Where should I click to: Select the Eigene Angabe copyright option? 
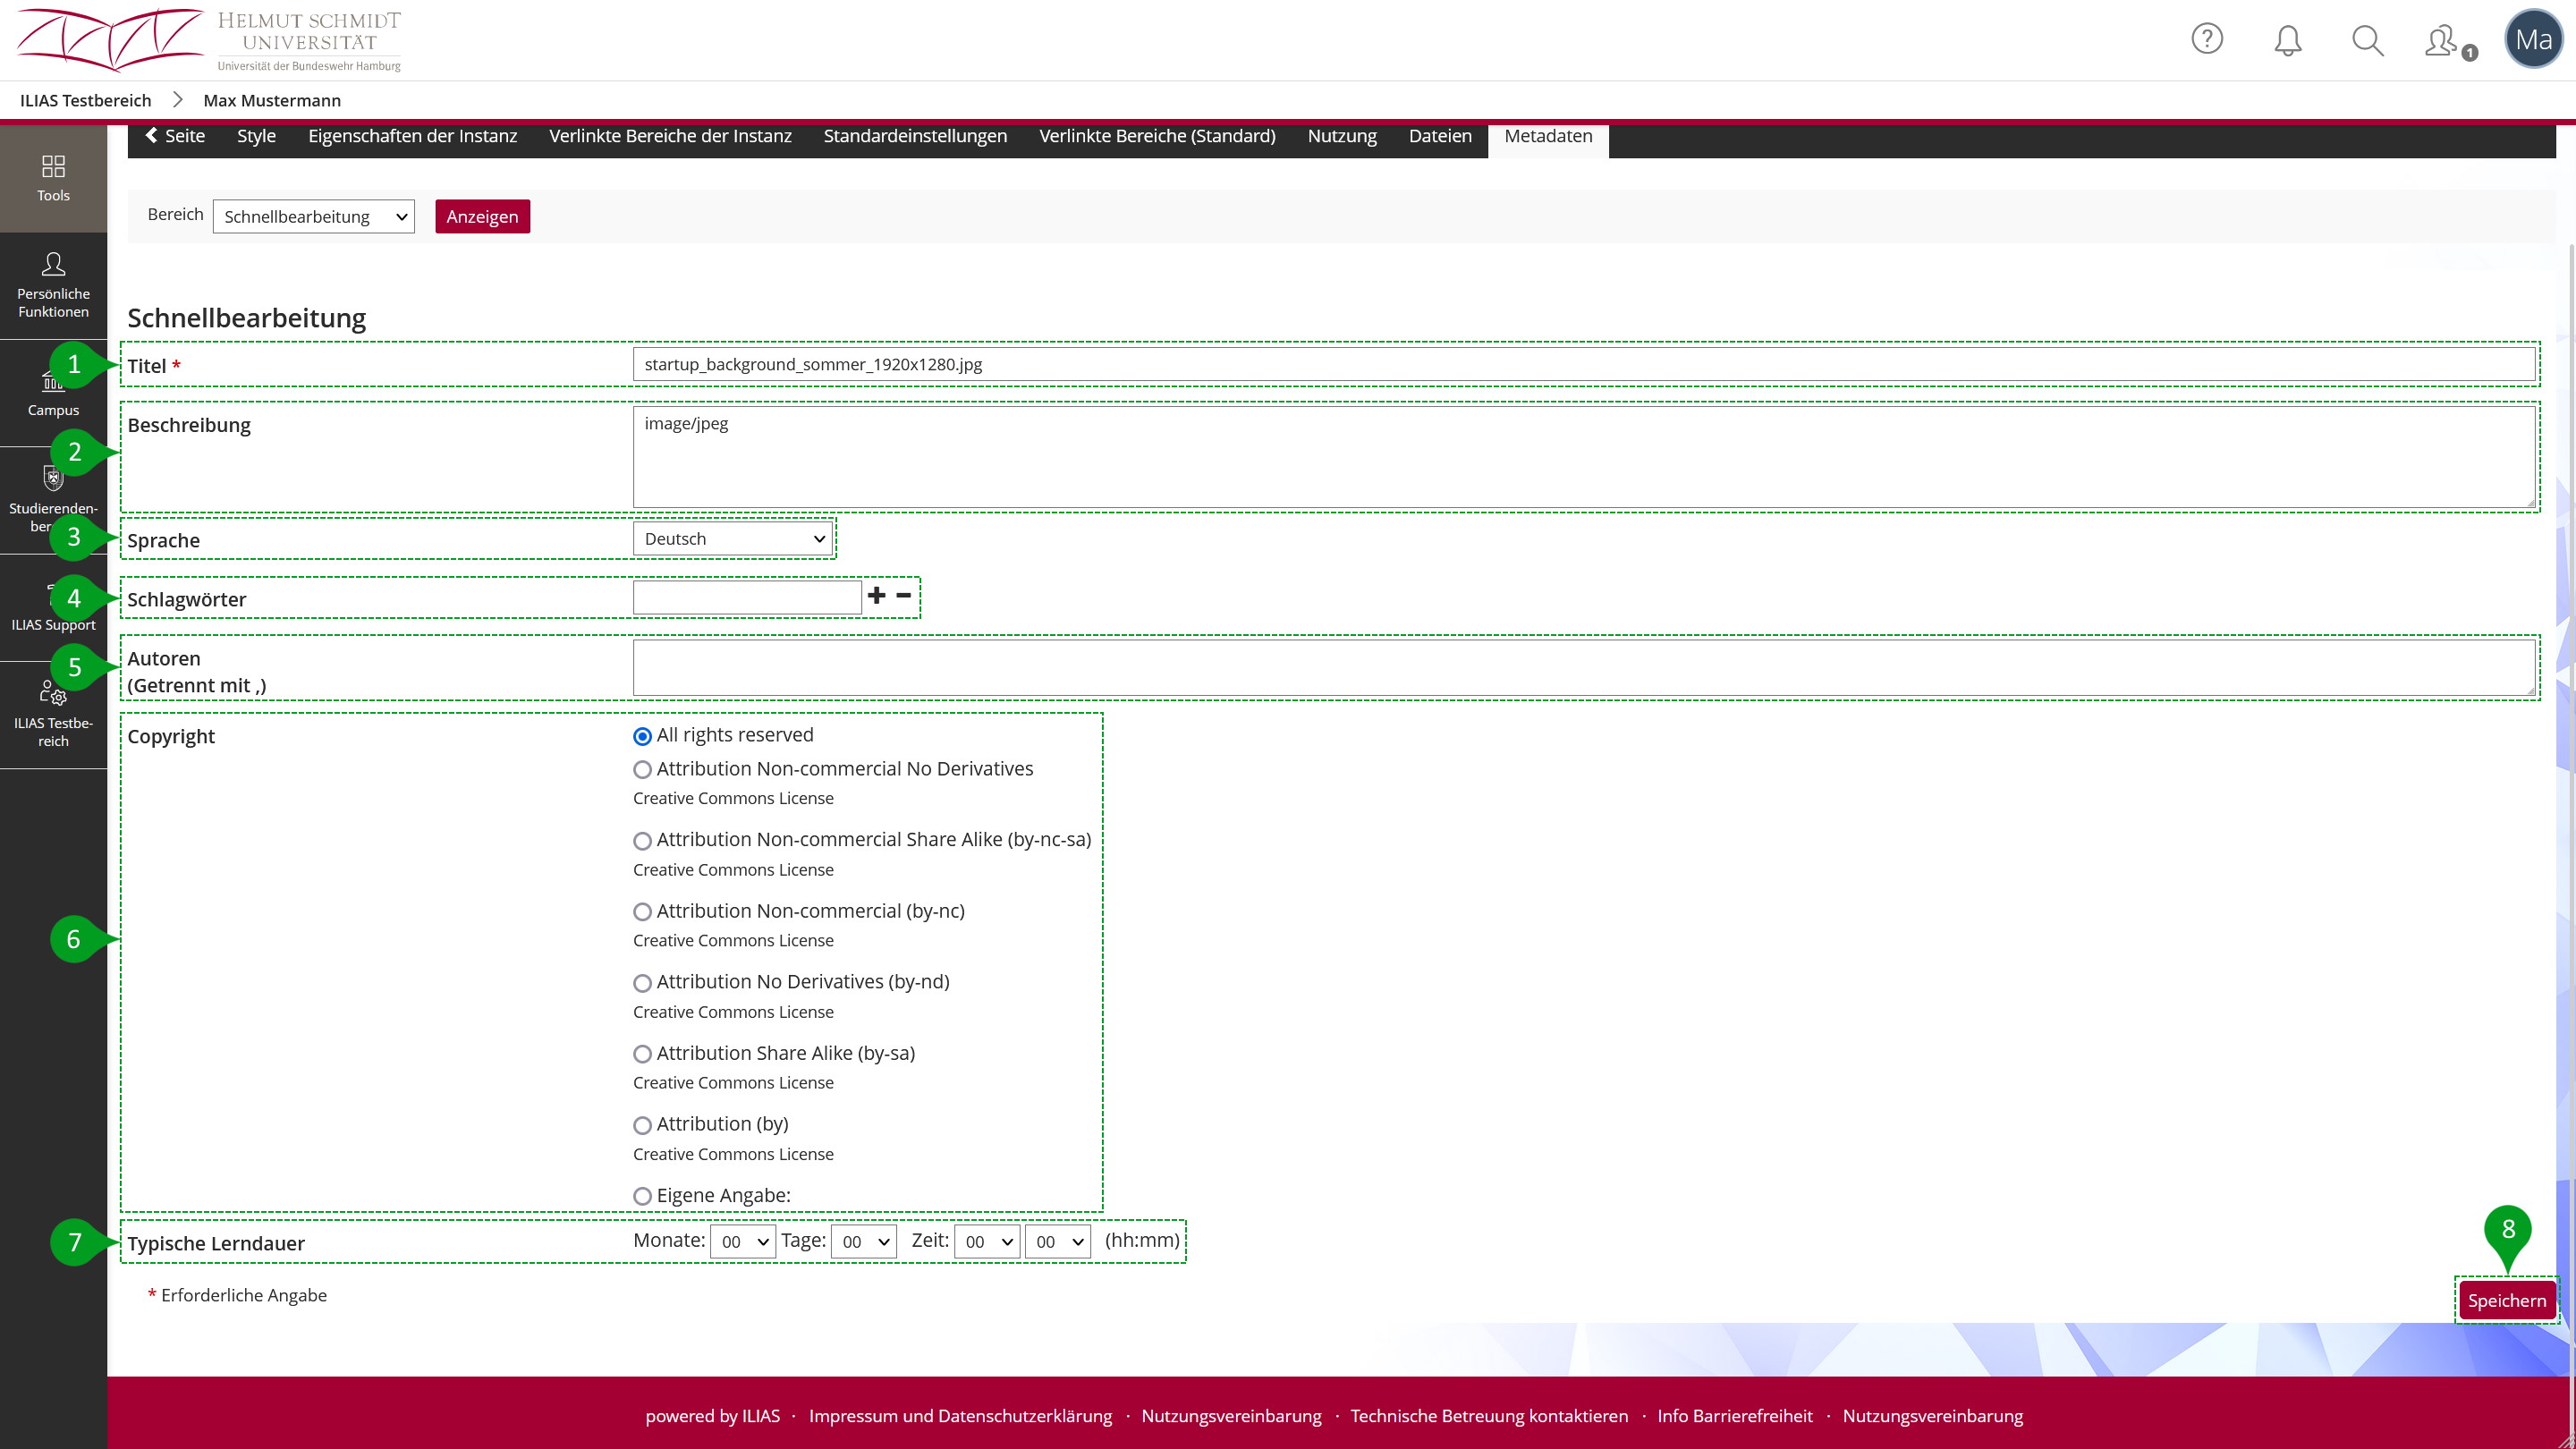[642, 1196]
